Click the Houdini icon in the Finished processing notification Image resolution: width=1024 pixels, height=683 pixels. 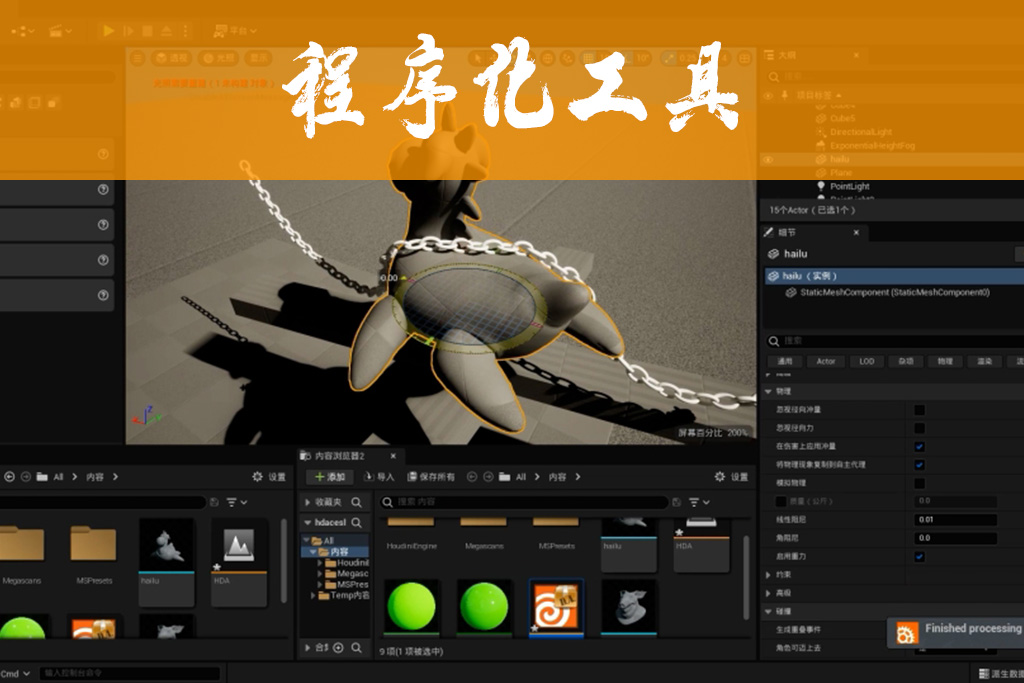(906, 633)
